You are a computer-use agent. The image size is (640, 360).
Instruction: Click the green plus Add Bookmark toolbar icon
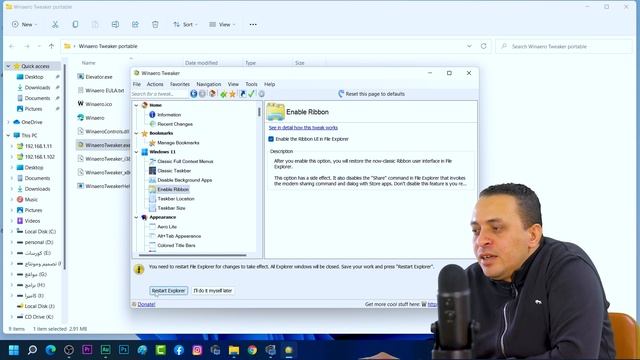coord(223,94)
